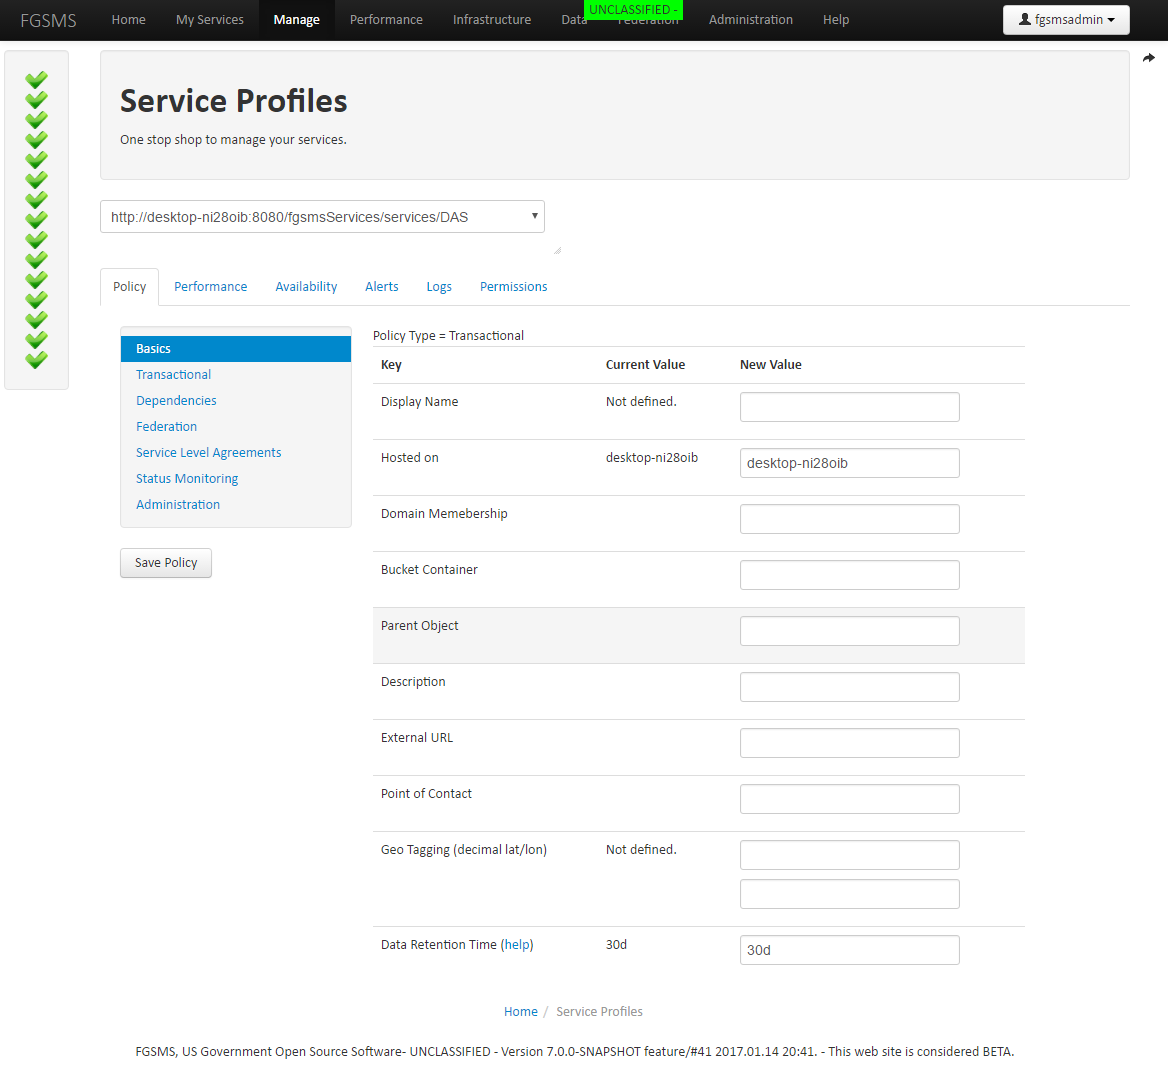Focus the Point of Contact input field
Image resolution: width=1168 pixels, height=1072 pixels.
coord(850,799)
